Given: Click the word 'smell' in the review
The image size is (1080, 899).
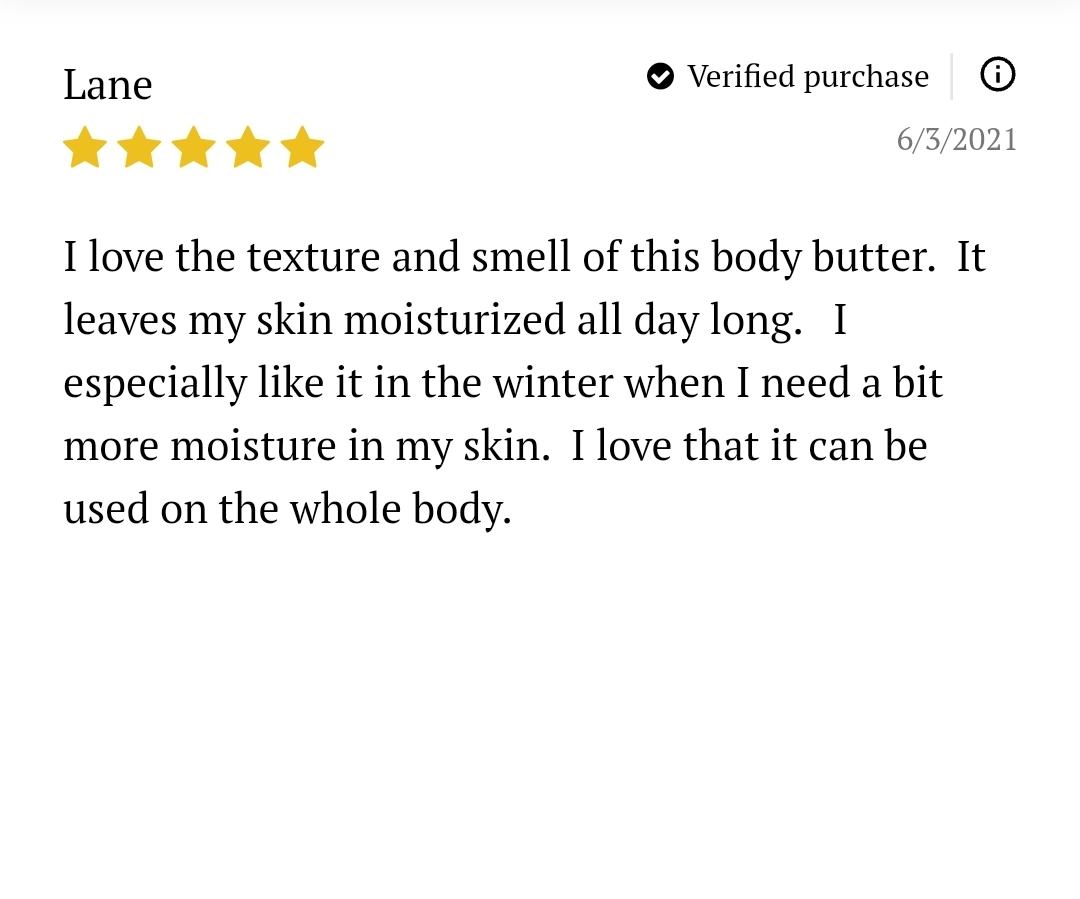Looking at the screenshot, I should click(x=521, y=256).
